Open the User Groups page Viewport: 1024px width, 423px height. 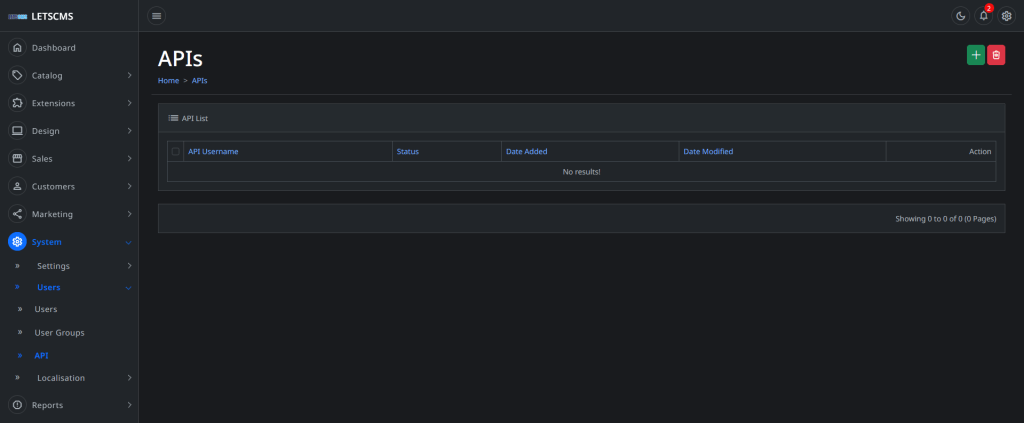59,332
